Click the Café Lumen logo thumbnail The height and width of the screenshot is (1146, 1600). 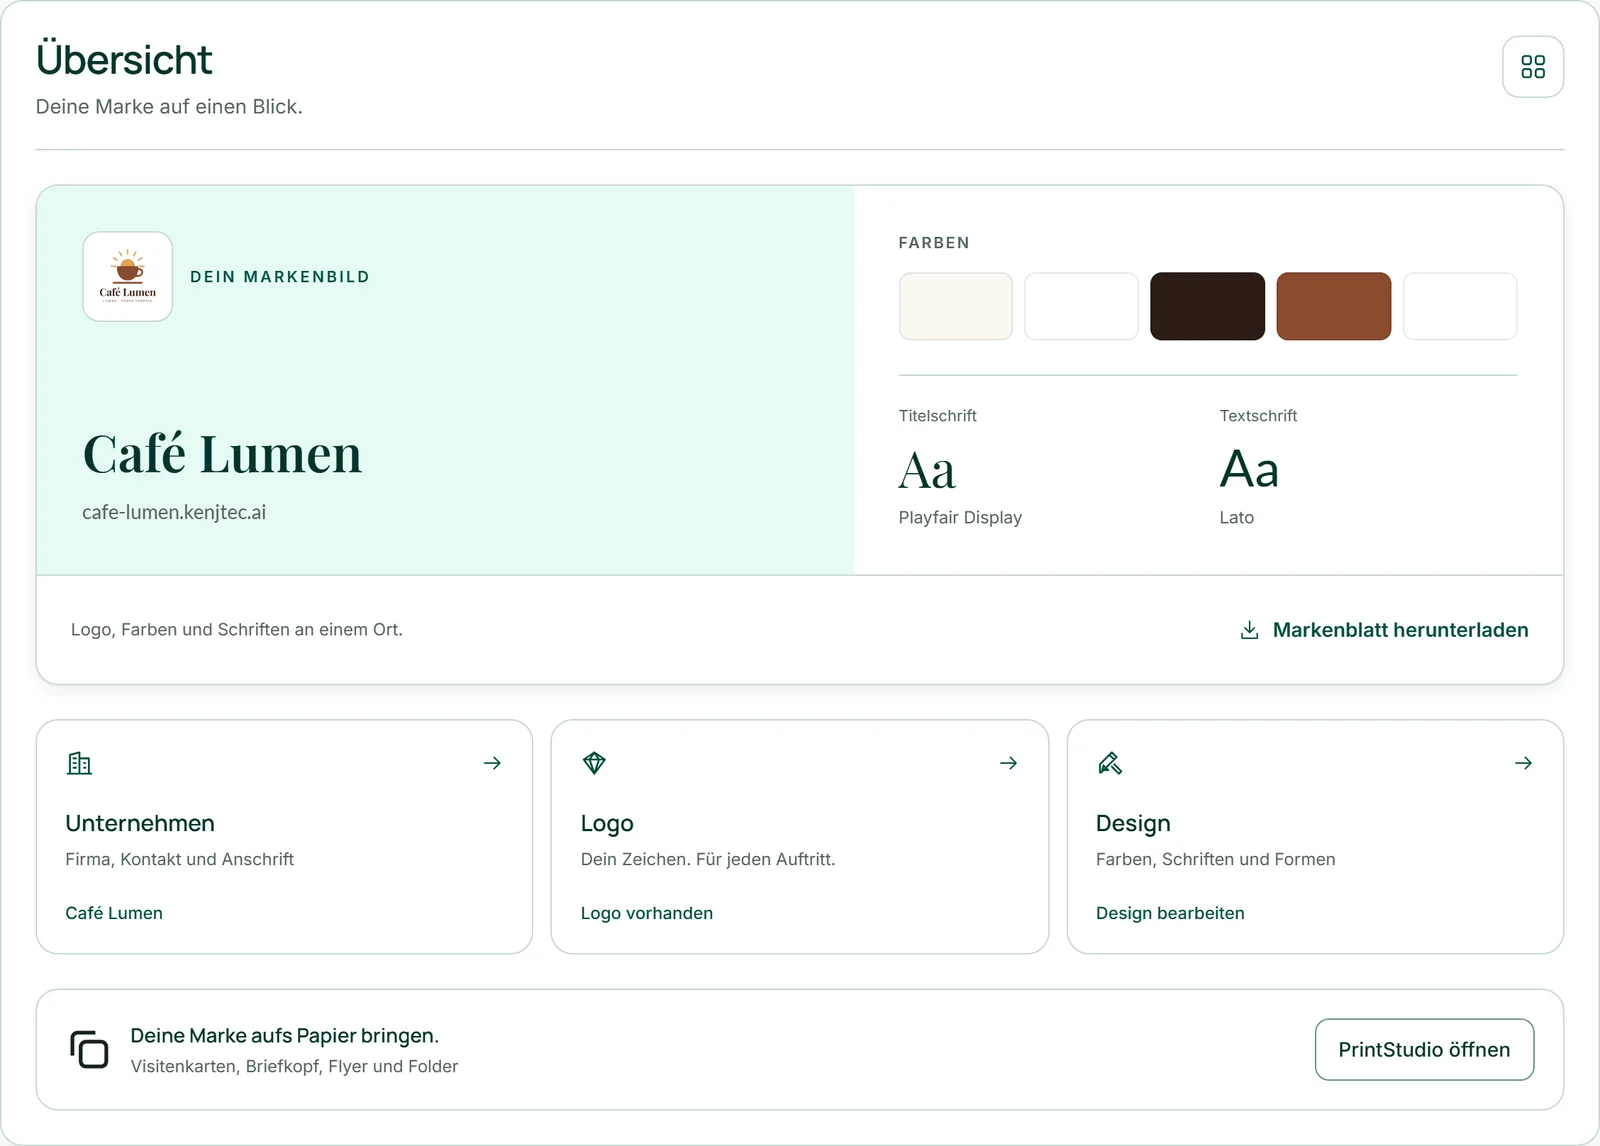128,277
